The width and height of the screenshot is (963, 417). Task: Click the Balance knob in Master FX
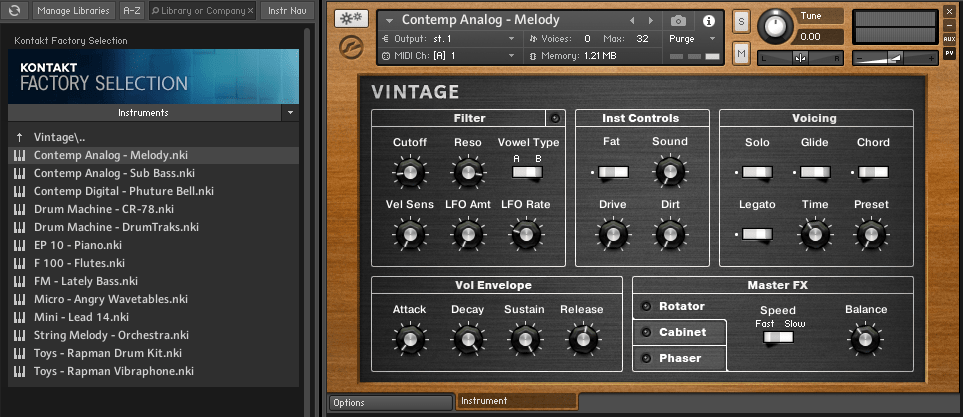tap(865, 340)
